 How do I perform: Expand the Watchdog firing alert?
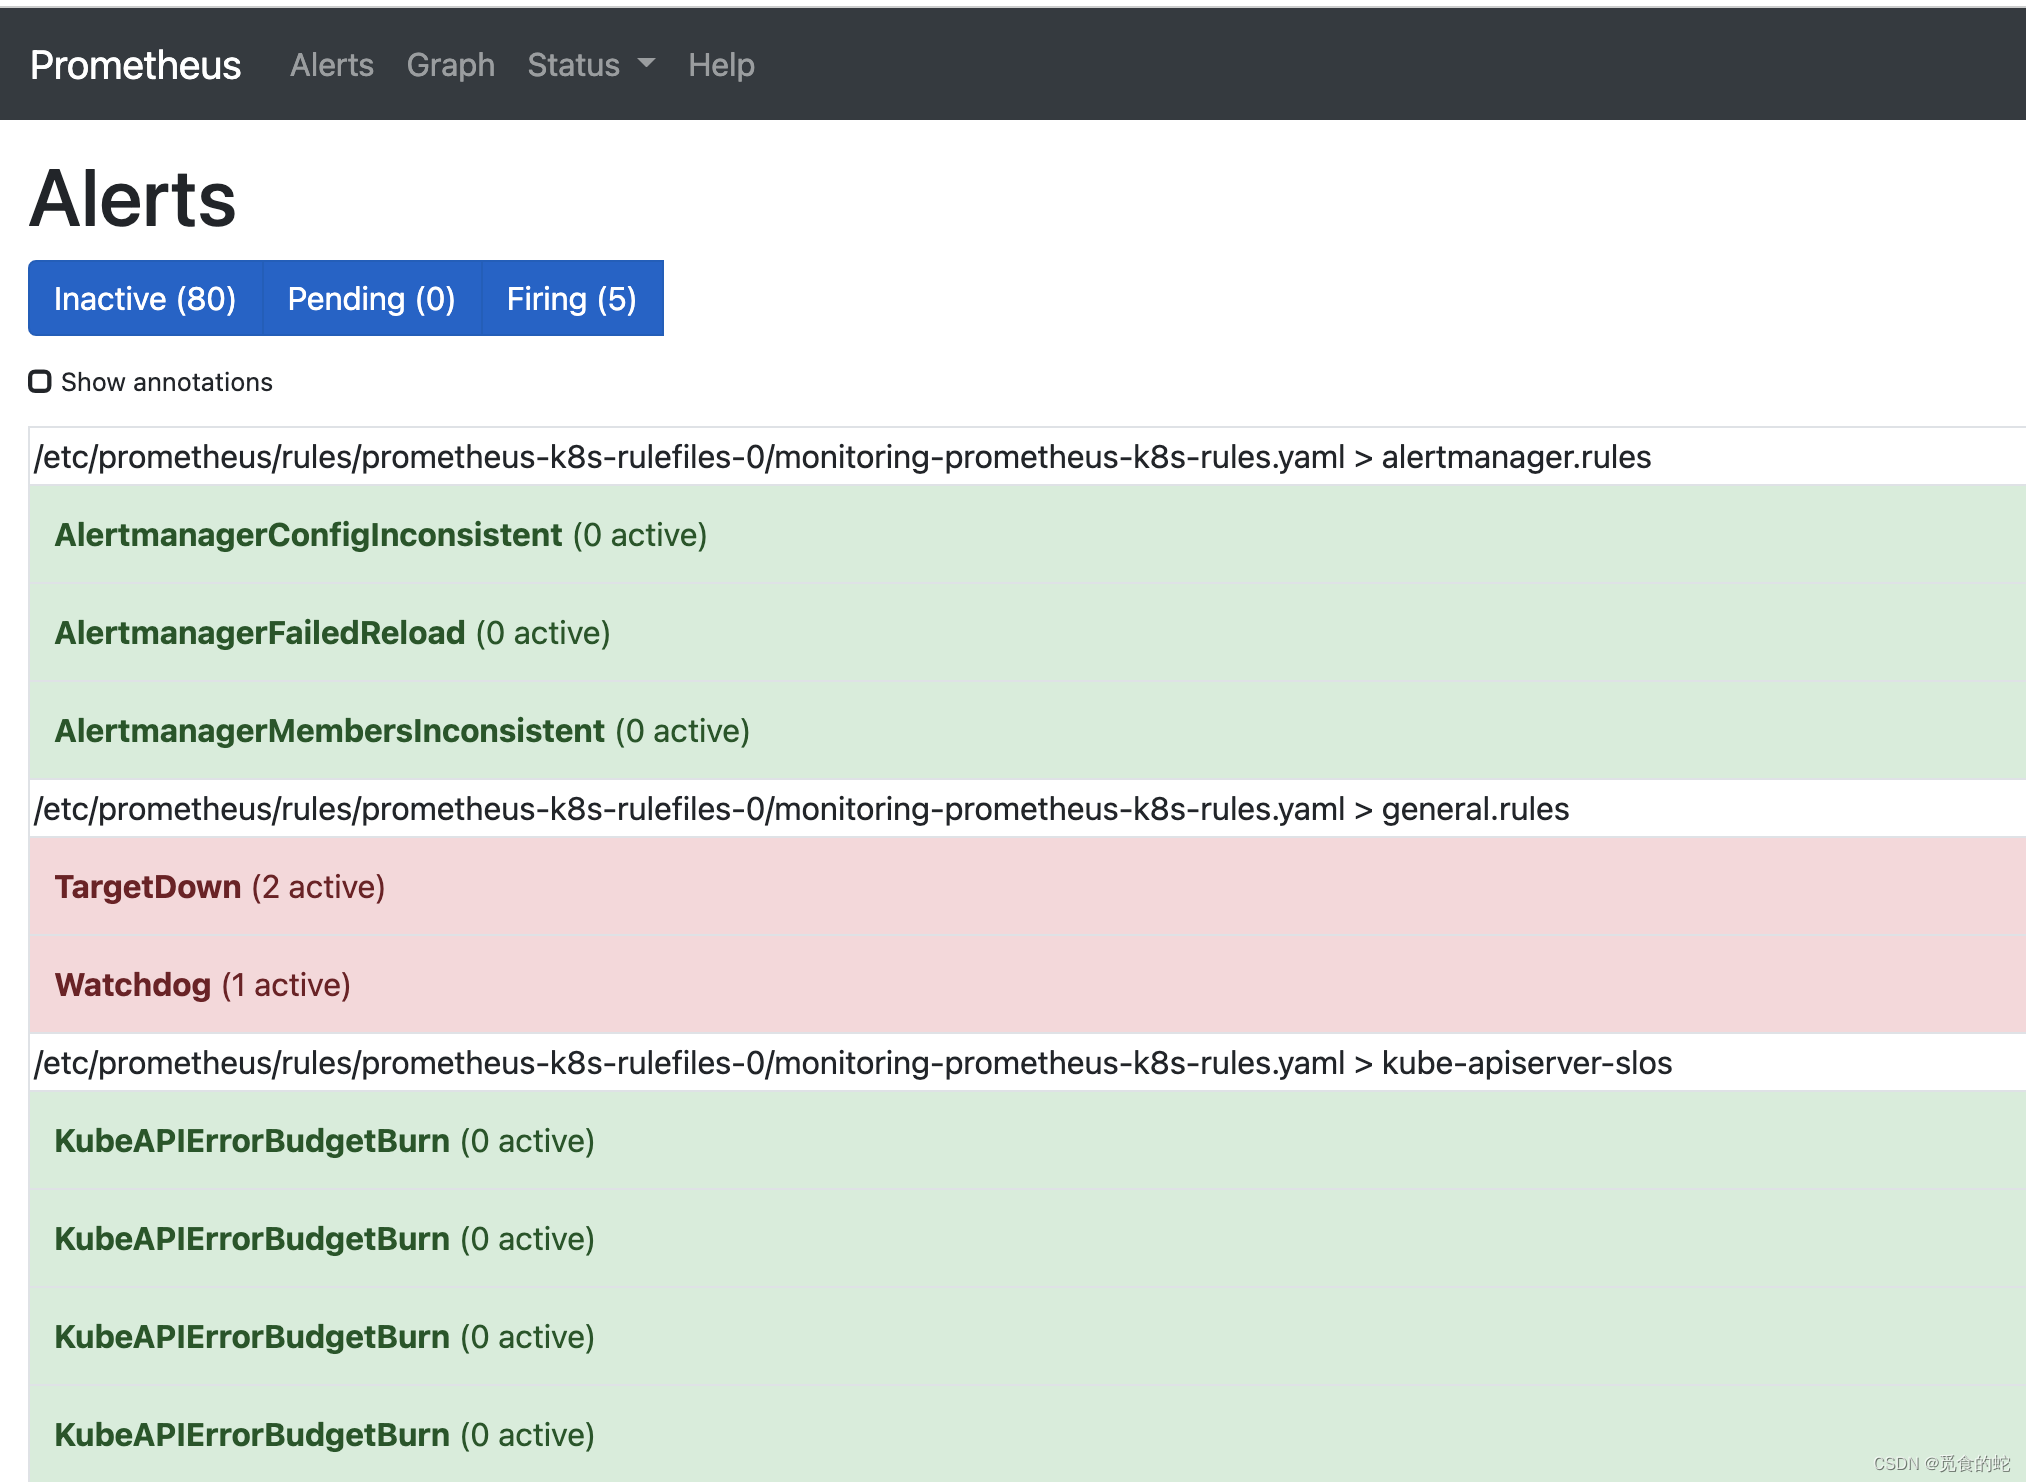[1027, 985]
